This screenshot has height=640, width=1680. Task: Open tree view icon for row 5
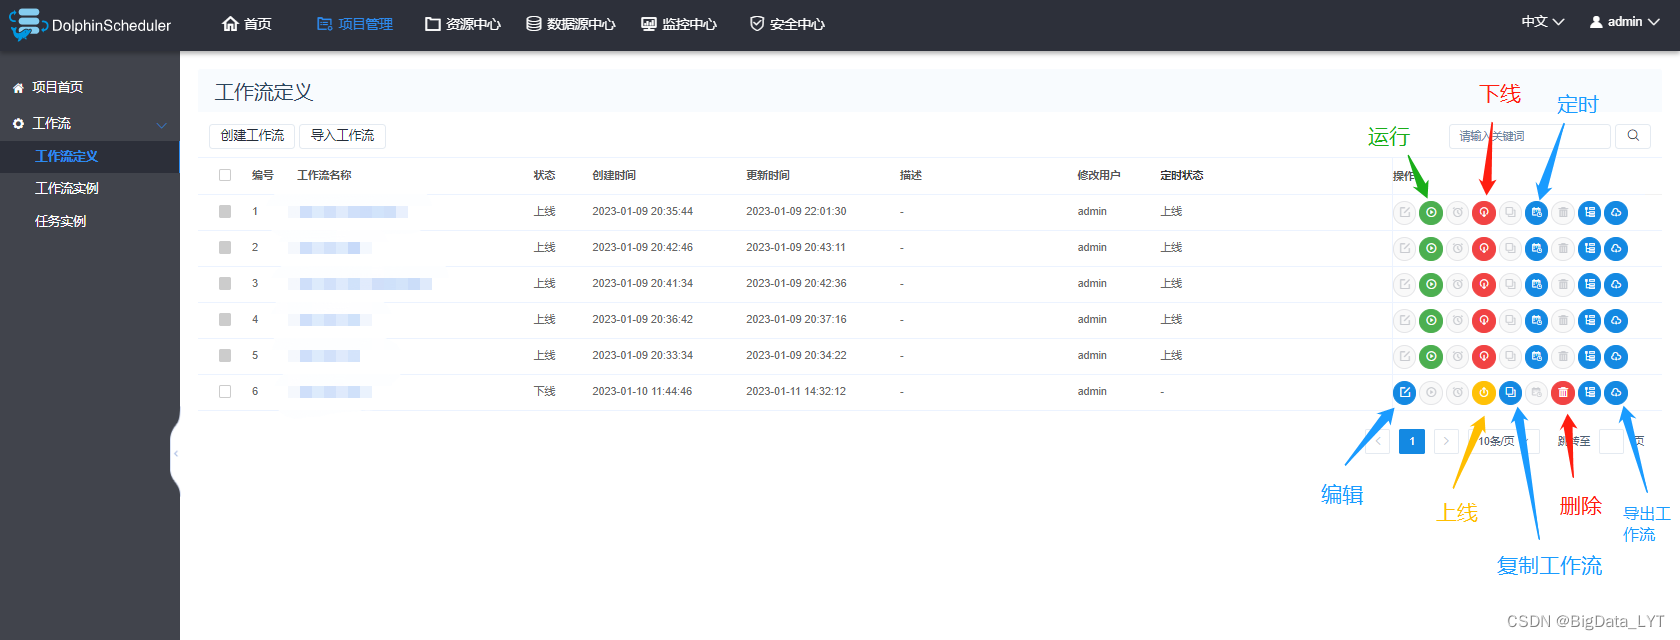[1590, 356]
